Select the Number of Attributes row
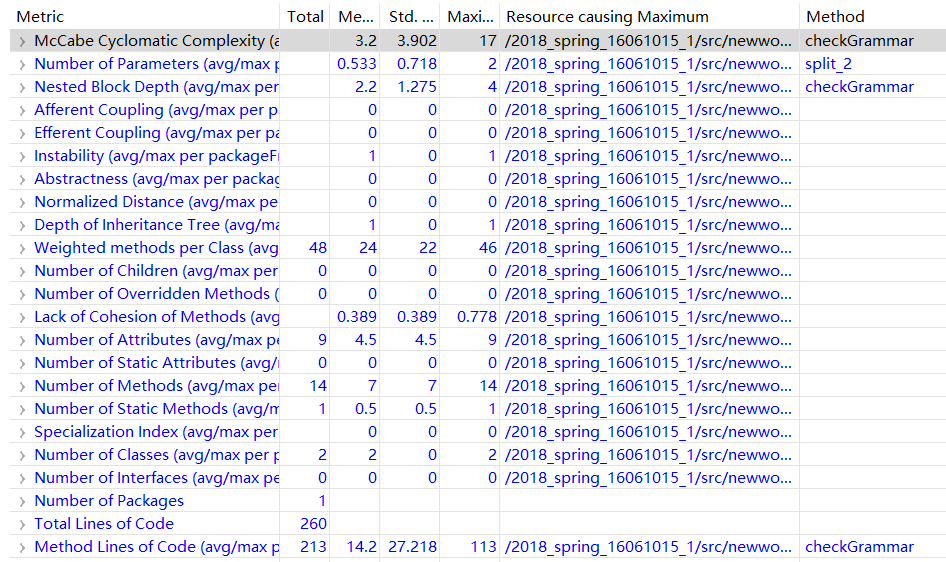Screen dimensions: 946x562 tap(155, 340)
